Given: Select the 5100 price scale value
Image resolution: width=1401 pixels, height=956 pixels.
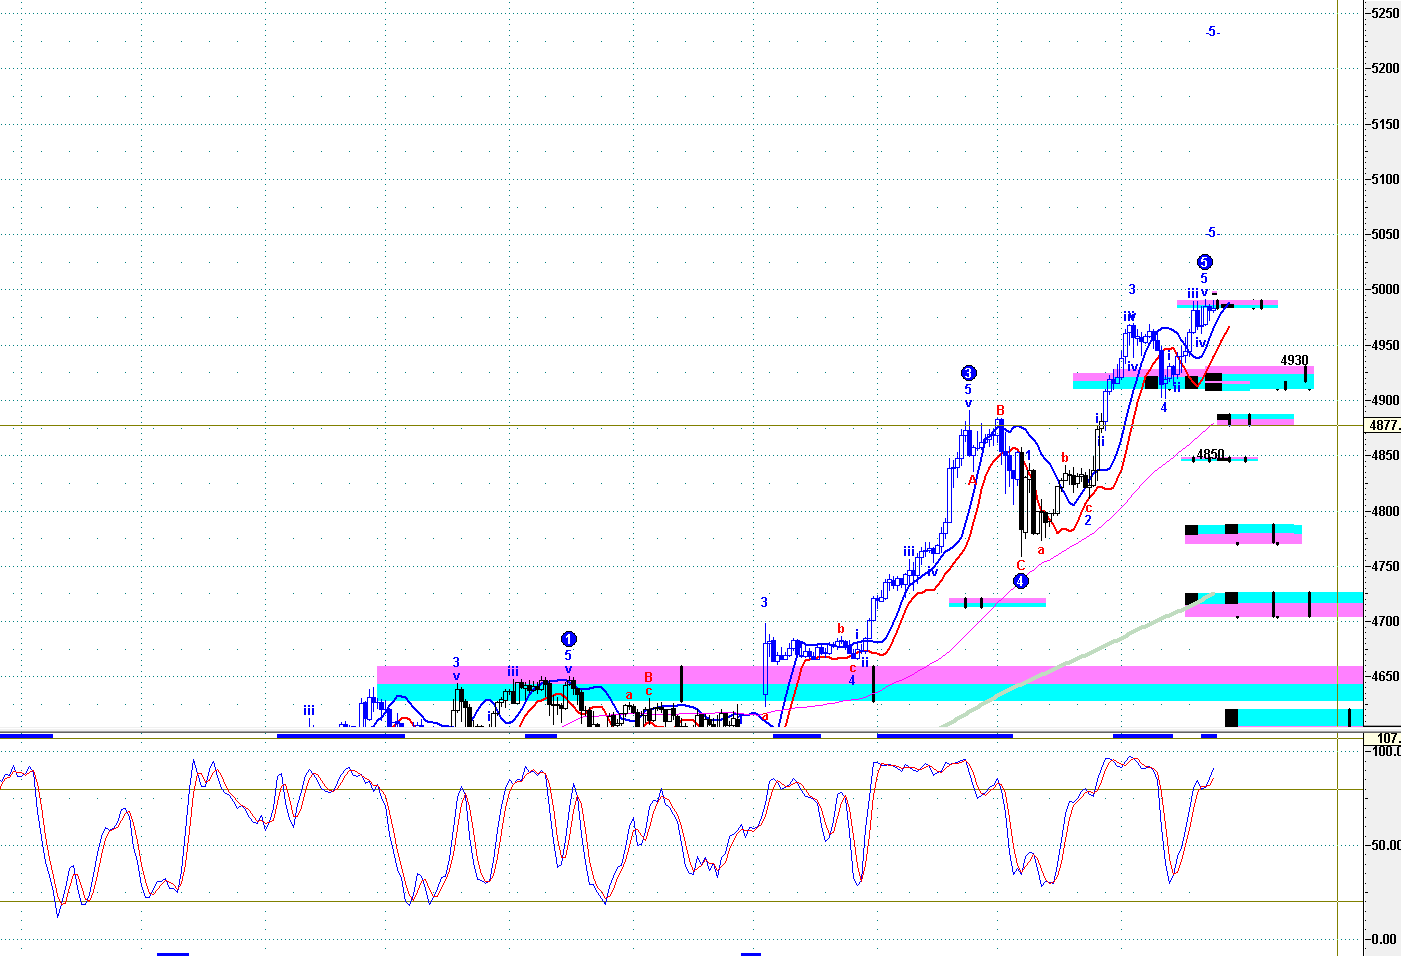Looking at the screenshot, I should (1385, 180).
